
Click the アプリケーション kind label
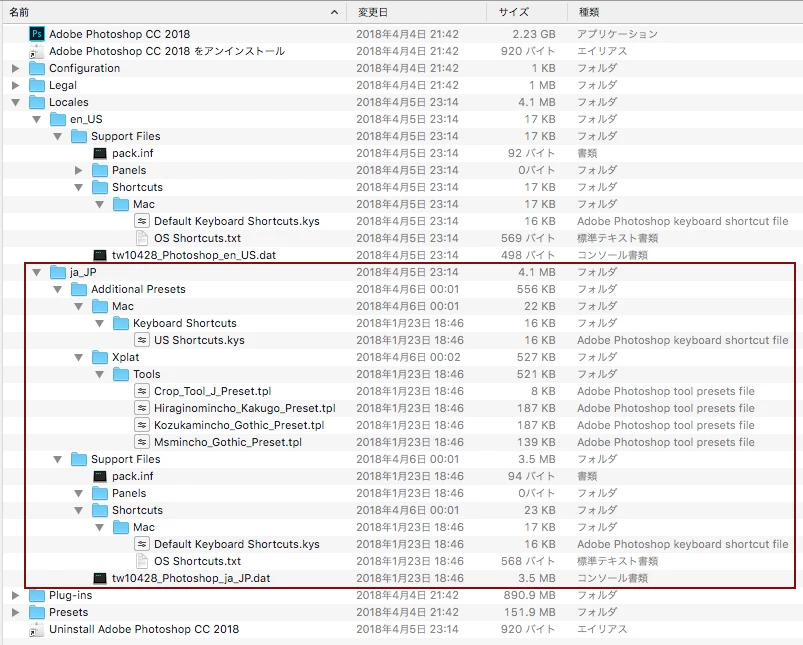click(617, 34)
